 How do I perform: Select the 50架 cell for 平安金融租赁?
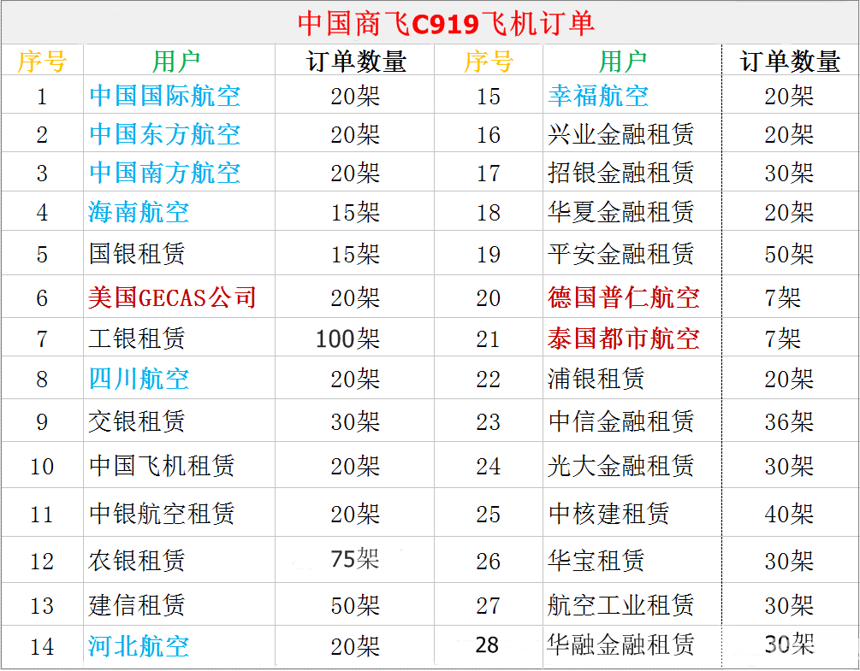pyautogui.click(x=790, y=253)
